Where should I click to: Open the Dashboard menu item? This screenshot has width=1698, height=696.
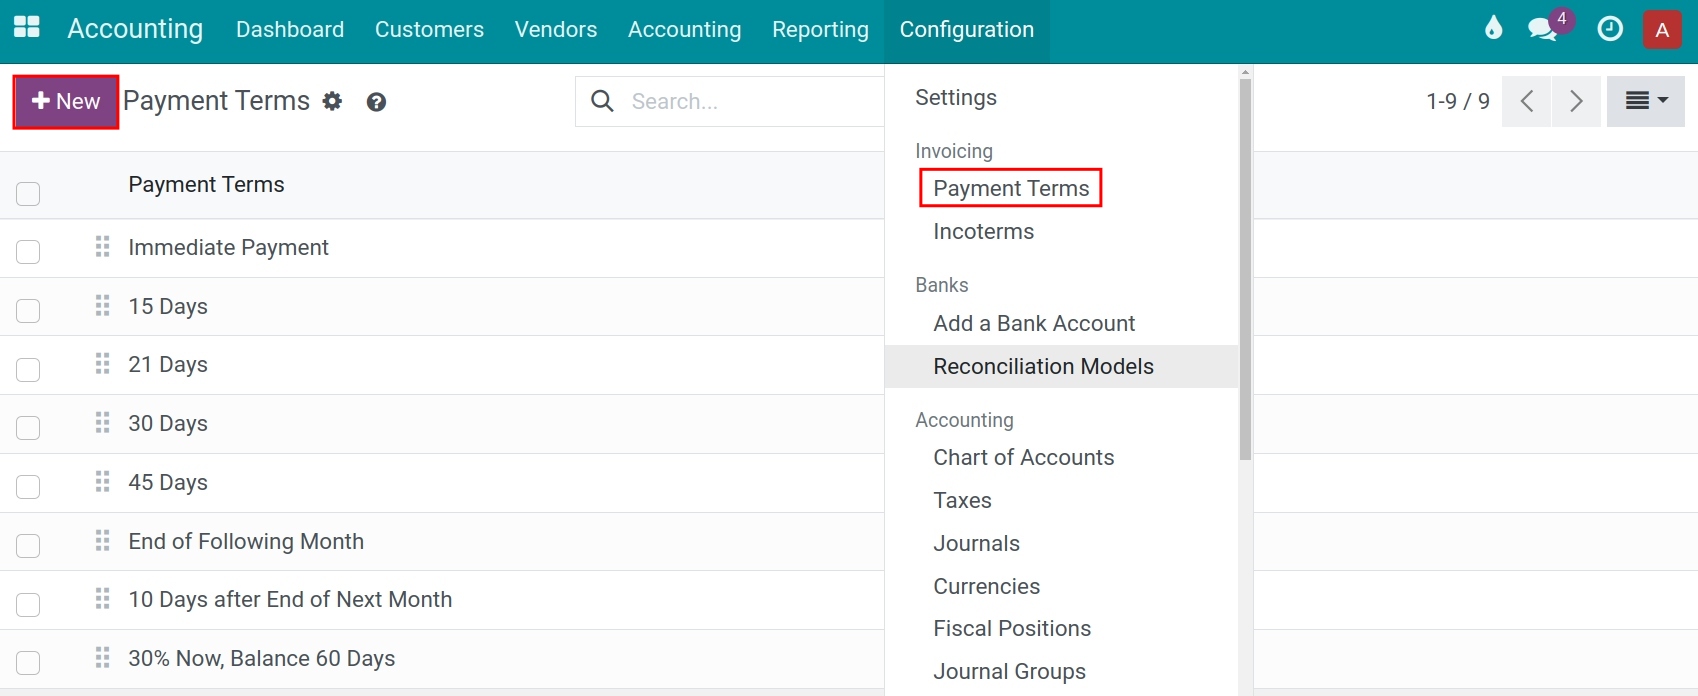[x=290, y=30]
